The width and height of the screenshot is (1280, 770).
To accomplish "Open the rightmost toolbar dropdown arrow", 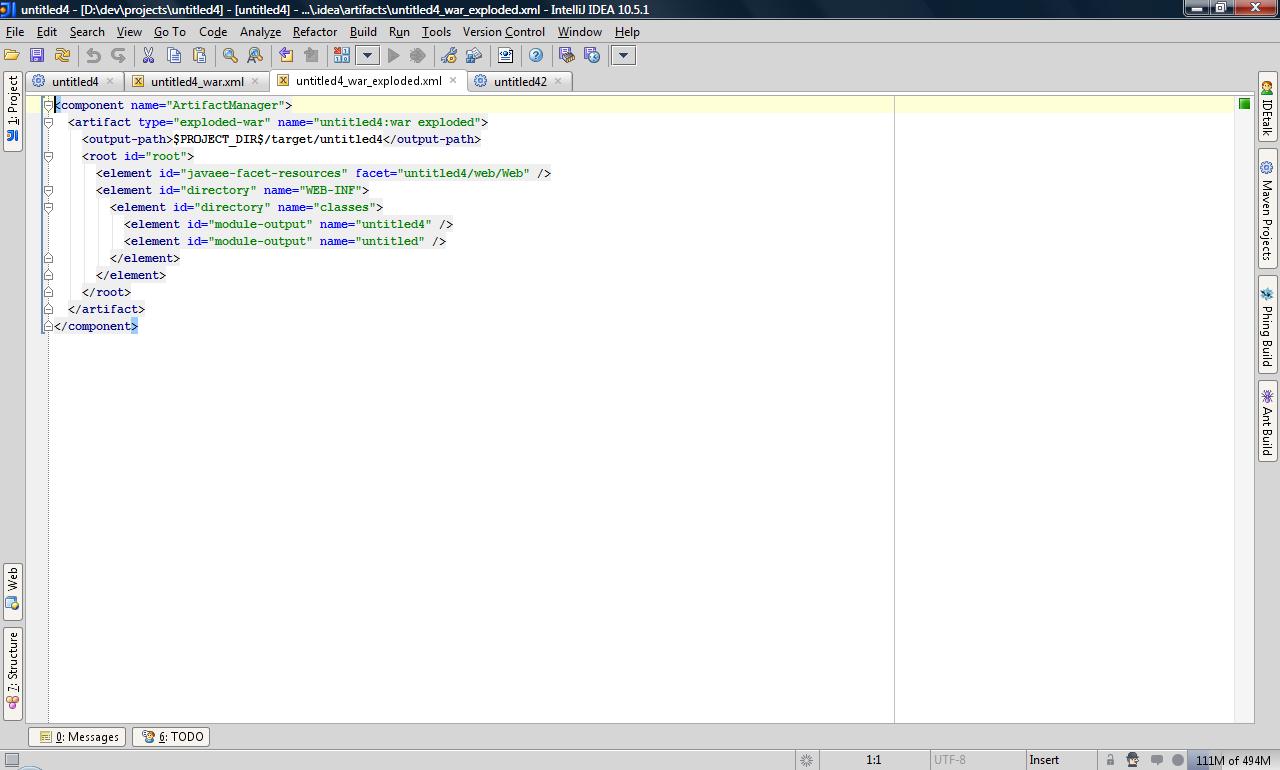I will click(x=623, y=56).
